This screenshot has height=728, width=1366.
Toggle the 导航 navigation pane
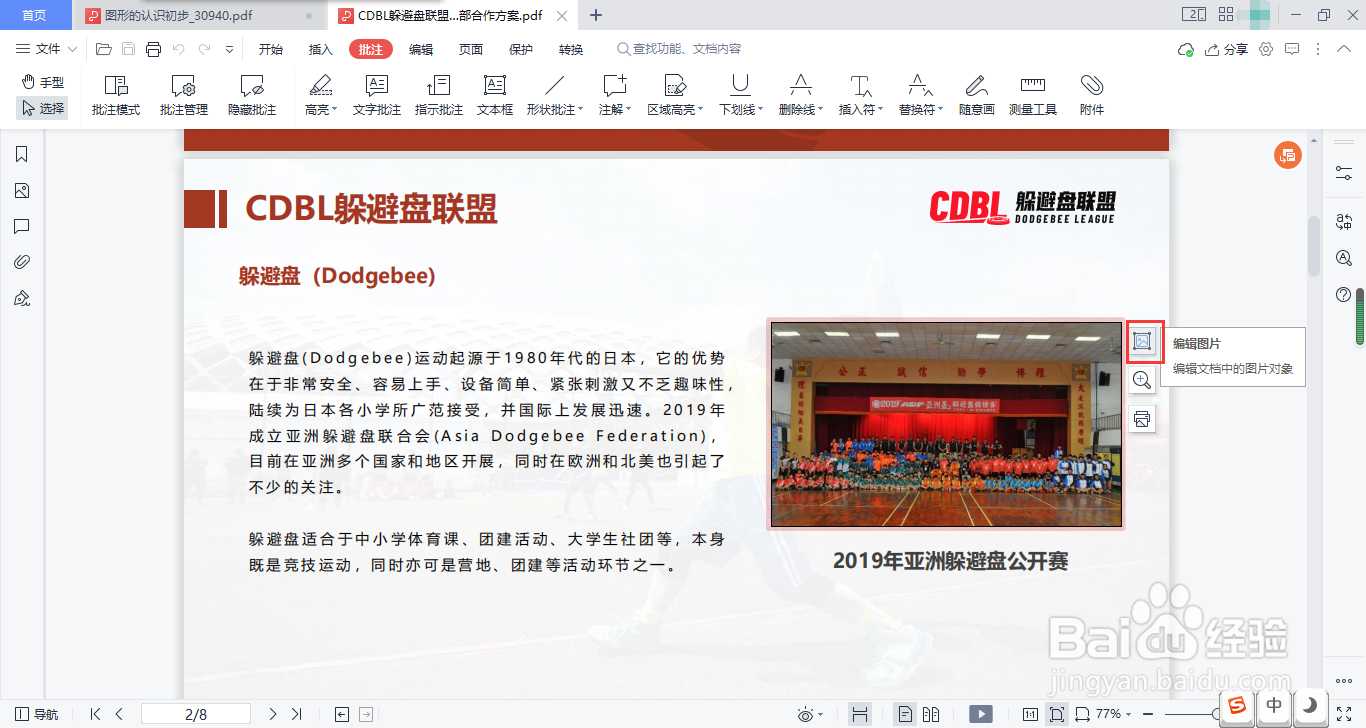pos(36,714)
